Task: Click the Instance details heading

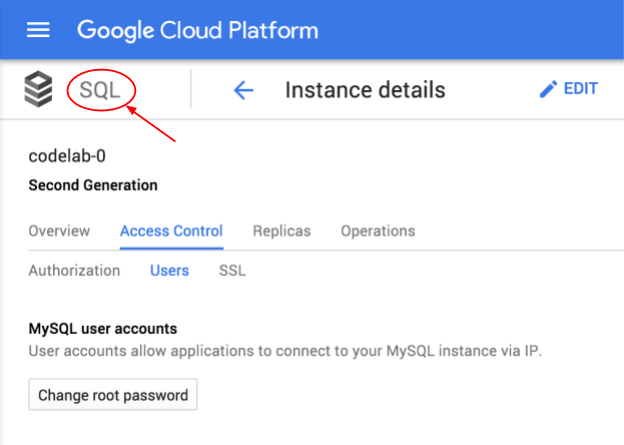Action: (365, 90)
